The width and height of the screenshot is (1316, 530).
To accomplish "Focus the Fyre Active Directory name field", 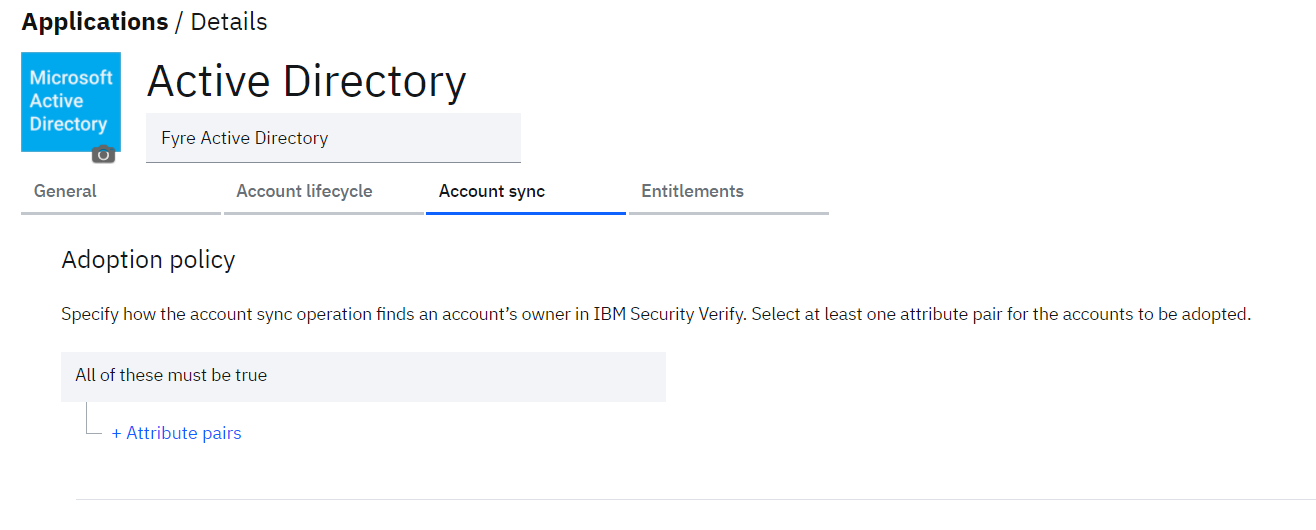I will coord(333,138).
